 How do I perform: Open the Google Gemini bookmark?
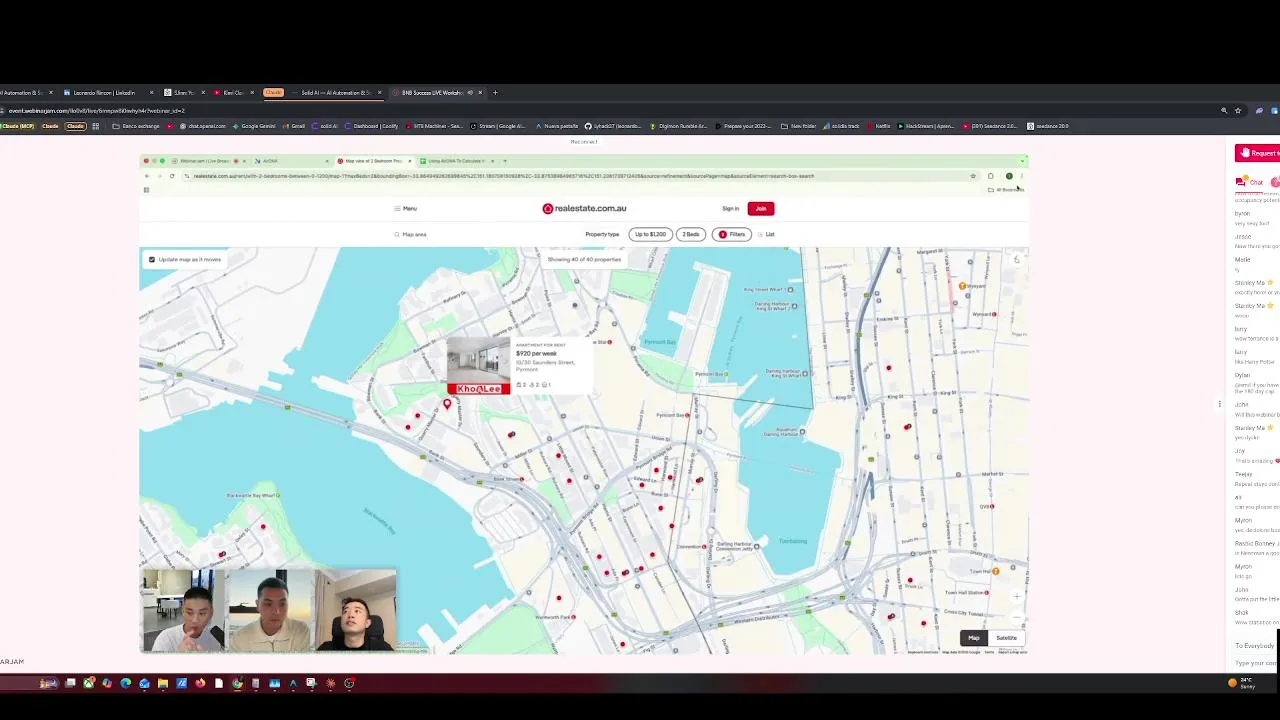[253, 126]
